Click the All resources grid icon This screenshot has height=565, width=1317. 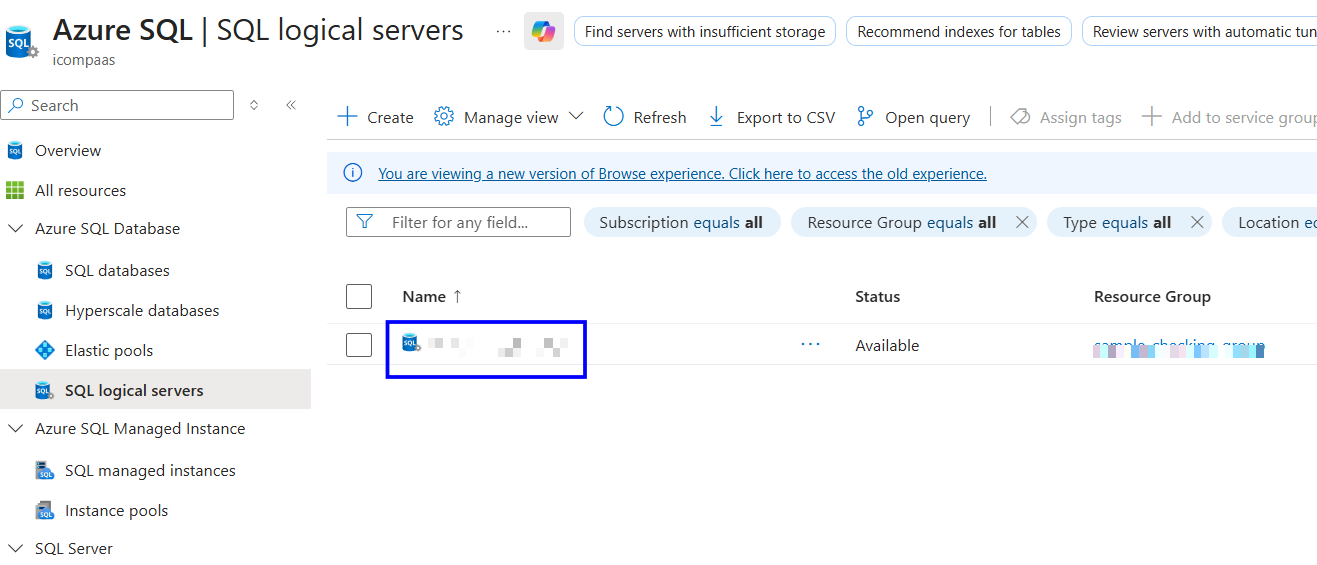[15, 191]
